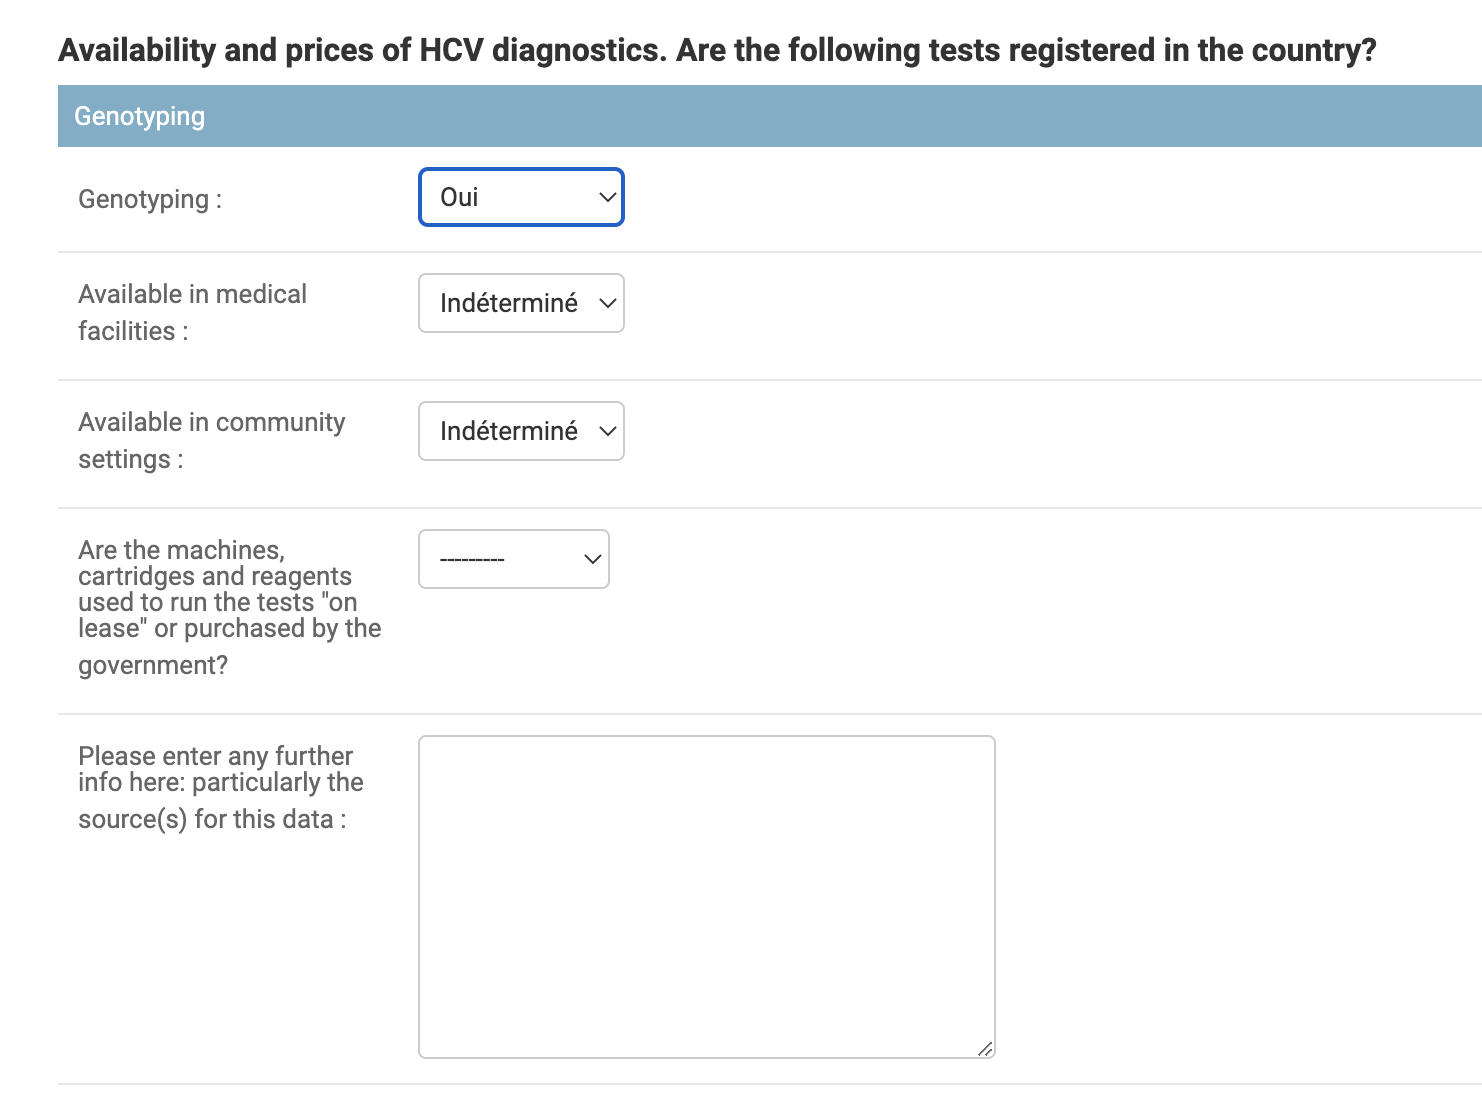Click the Available in community settings label
This screenshot has width=1482, height=1094.
point(212,440)
